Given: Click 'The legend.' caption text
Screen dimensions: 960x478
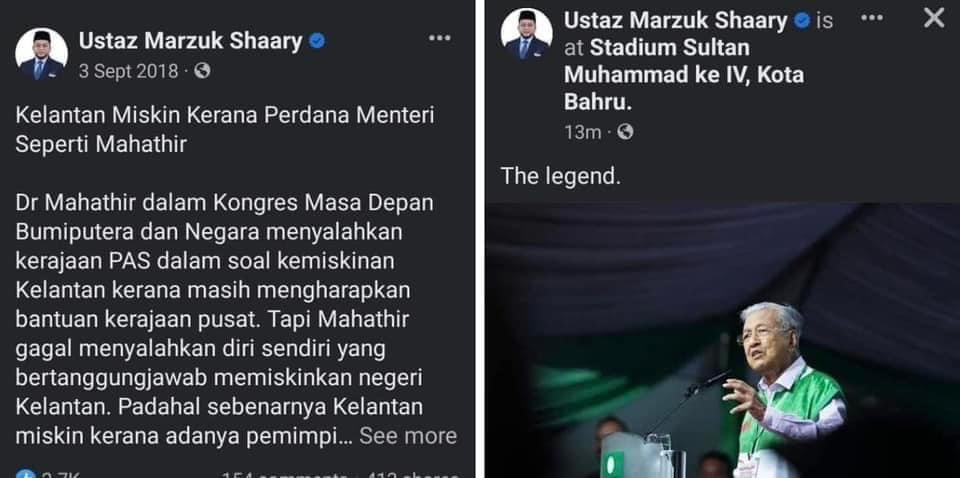Looking at the screenshot, I should point(561,176).
